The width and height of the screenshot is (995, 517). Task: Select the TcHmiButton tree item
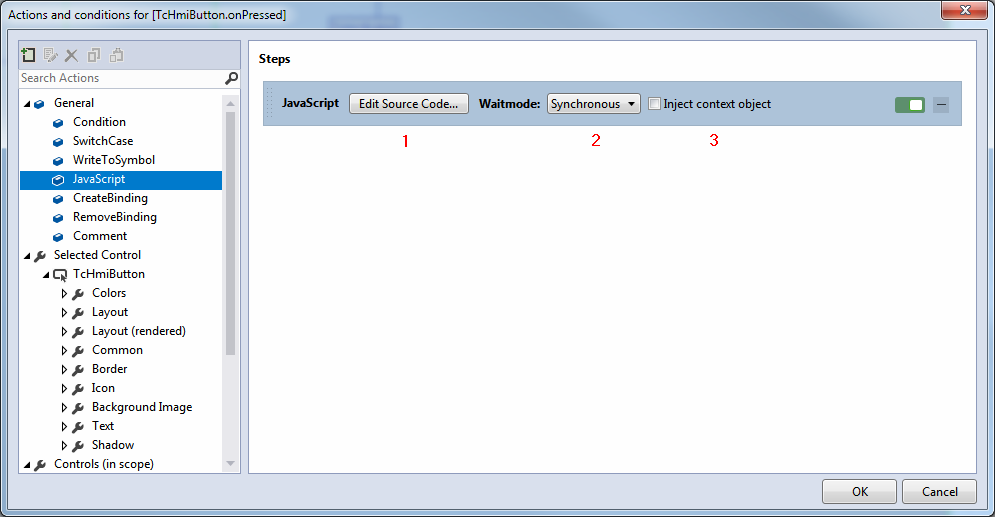click(x=109, y=274)
